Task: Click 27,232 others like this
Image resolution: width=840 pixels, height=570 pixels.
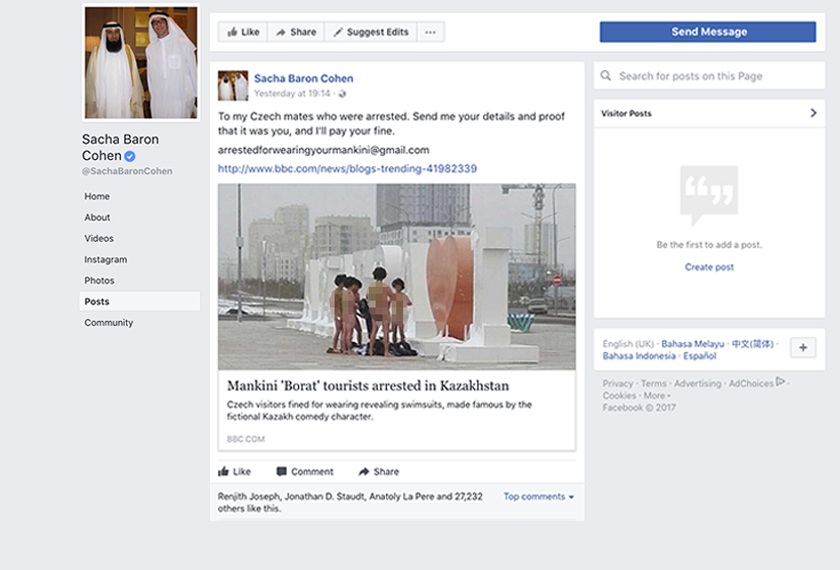Action: pyautogui.click(x=350, y=502)
